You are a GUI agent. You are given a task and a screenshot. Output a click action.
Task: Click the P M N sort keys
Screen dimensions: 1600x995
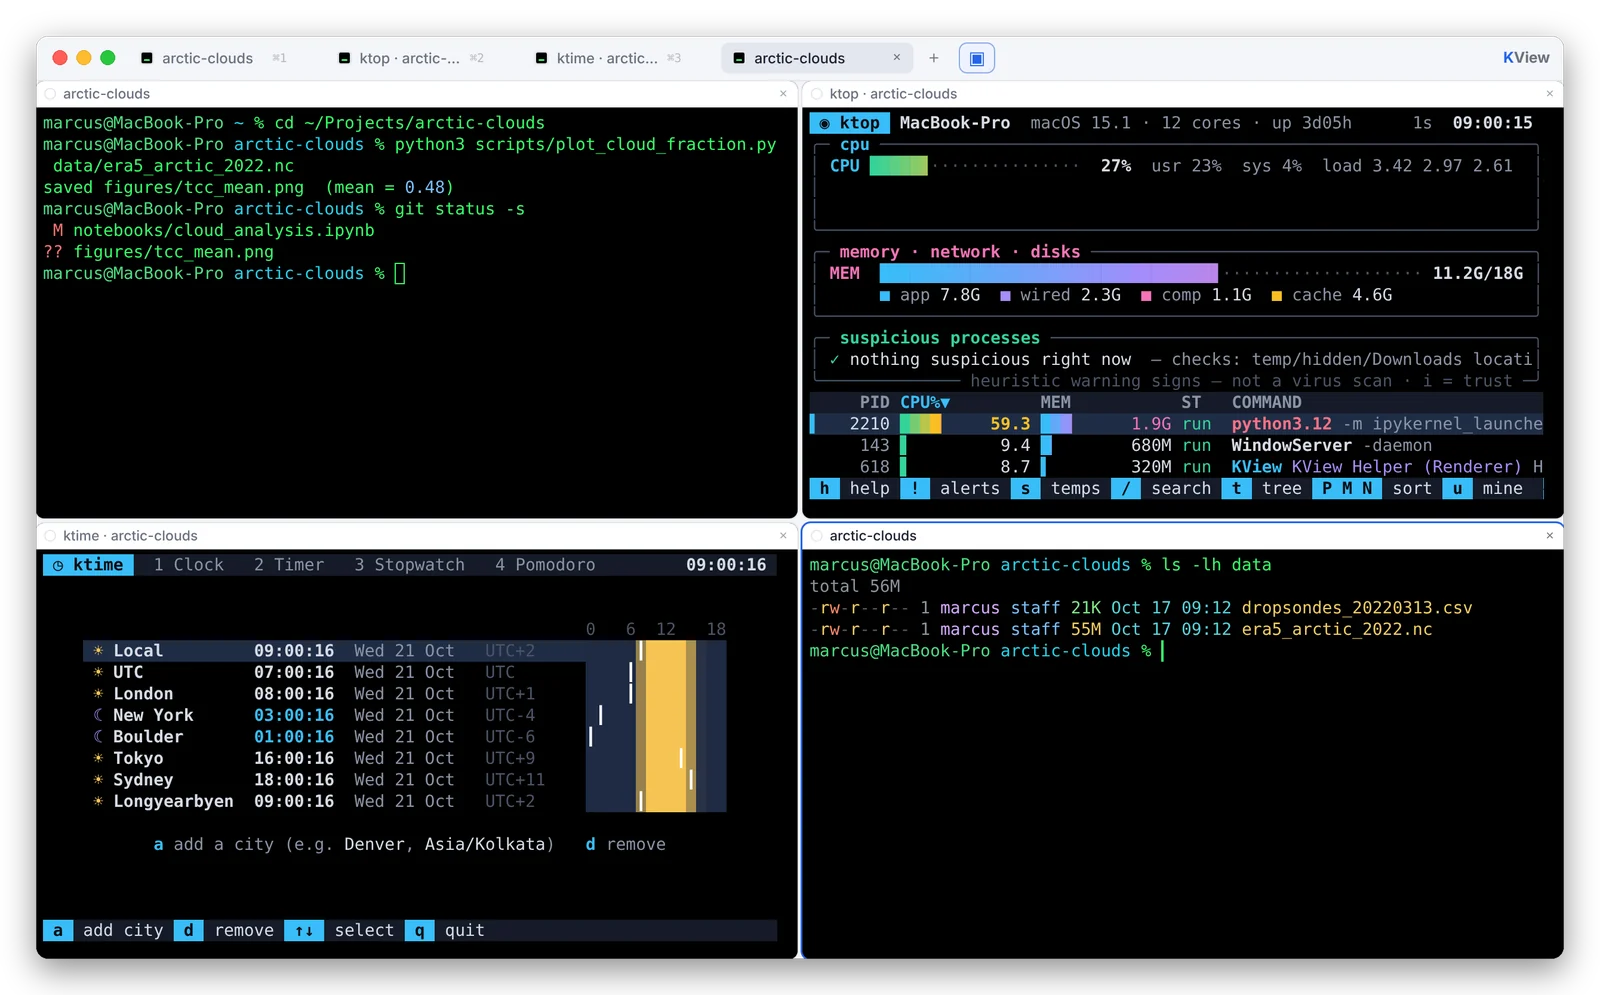pos(1347,488)
